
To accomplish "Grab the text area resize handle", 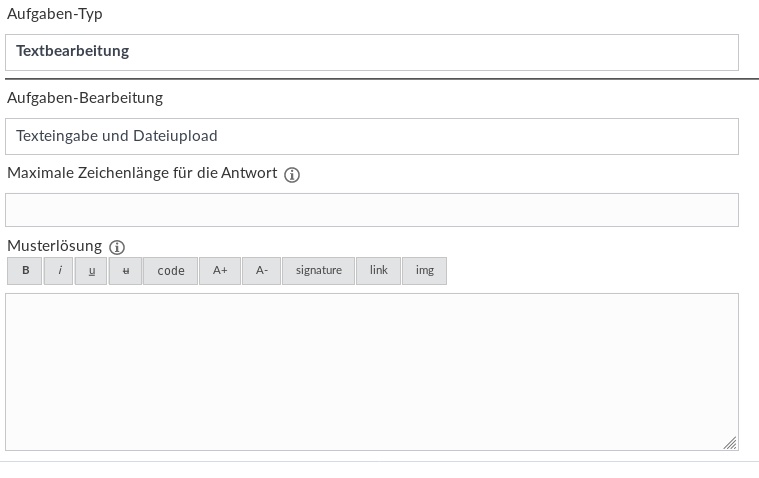I will [x=730, y=442].
